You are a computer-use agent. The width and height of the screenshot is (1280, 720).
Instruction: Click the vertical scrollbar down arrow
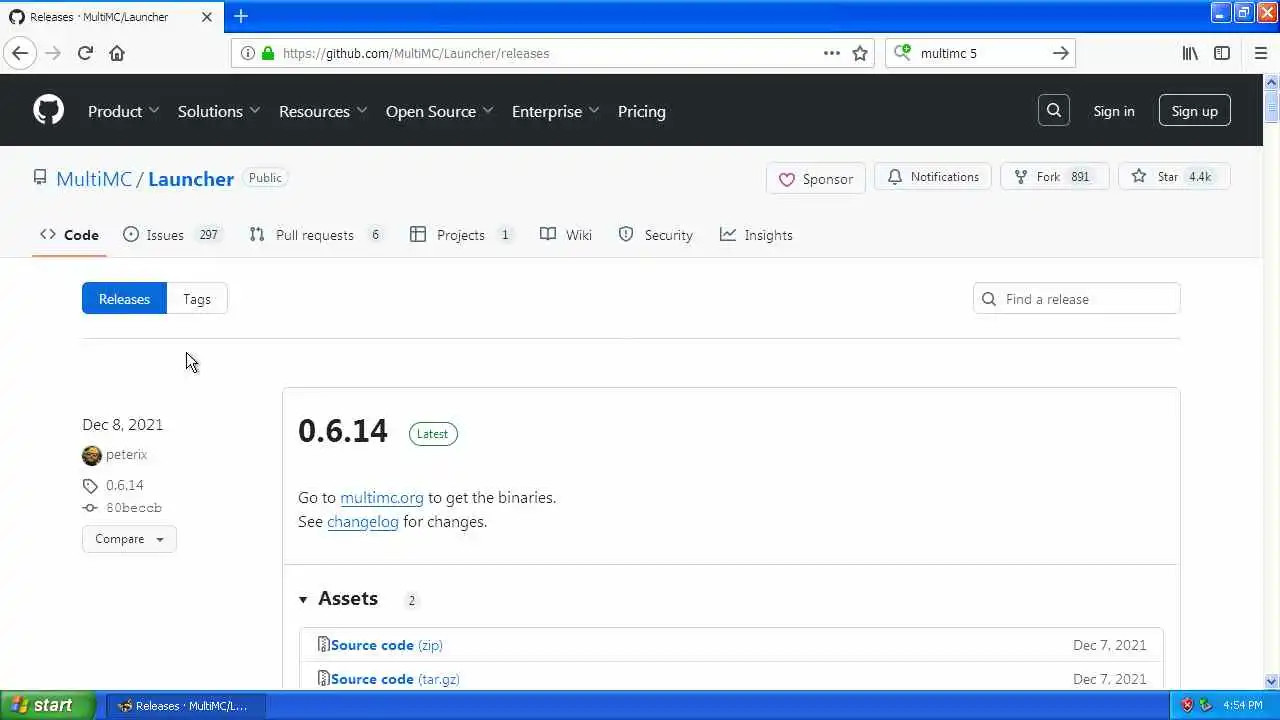pos(1272,681)
